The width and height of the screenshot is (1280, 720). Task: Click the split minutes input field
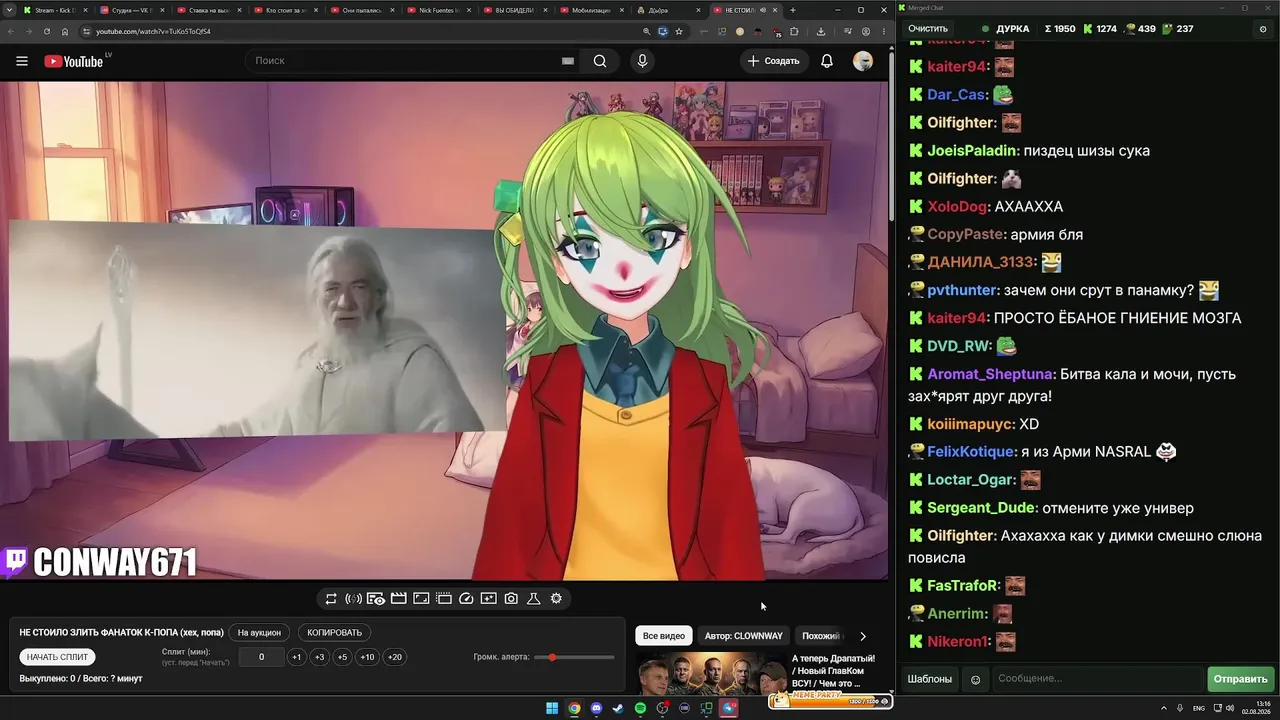[x=262, y=657]
